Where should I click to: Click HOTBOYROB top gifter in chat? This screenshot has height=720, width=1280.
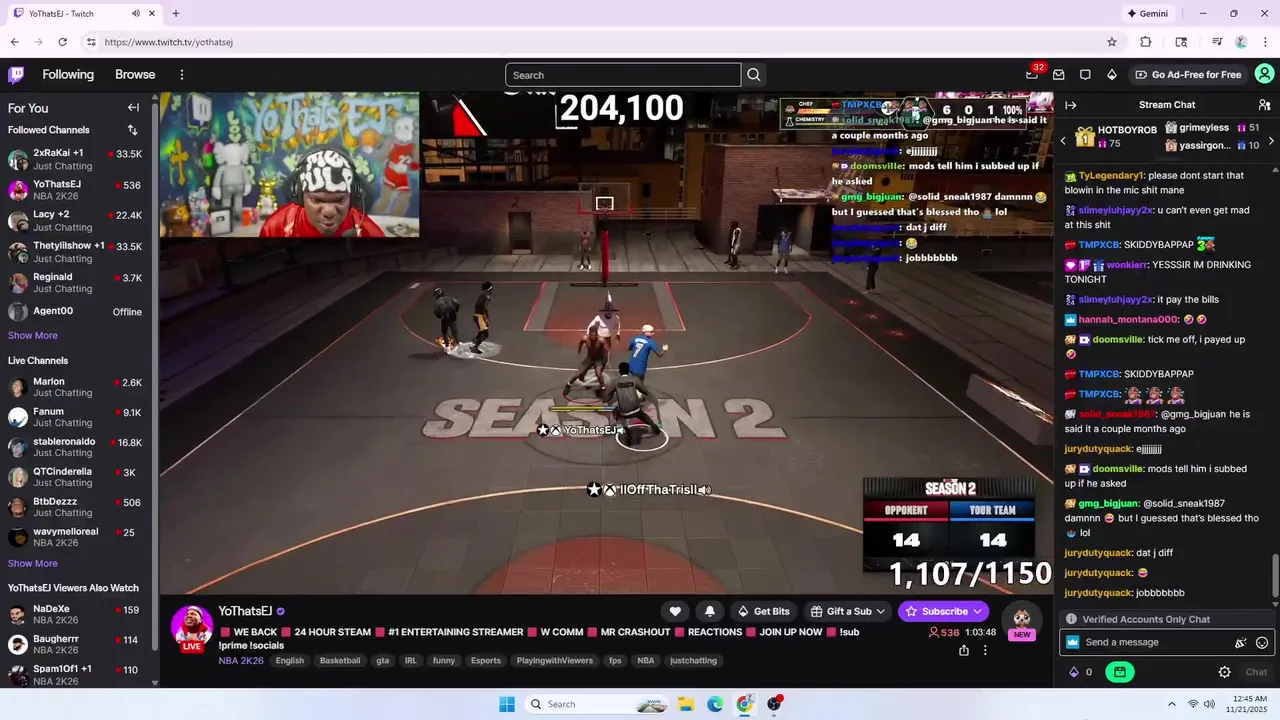pyautogui.click(x=1117, y=137)
